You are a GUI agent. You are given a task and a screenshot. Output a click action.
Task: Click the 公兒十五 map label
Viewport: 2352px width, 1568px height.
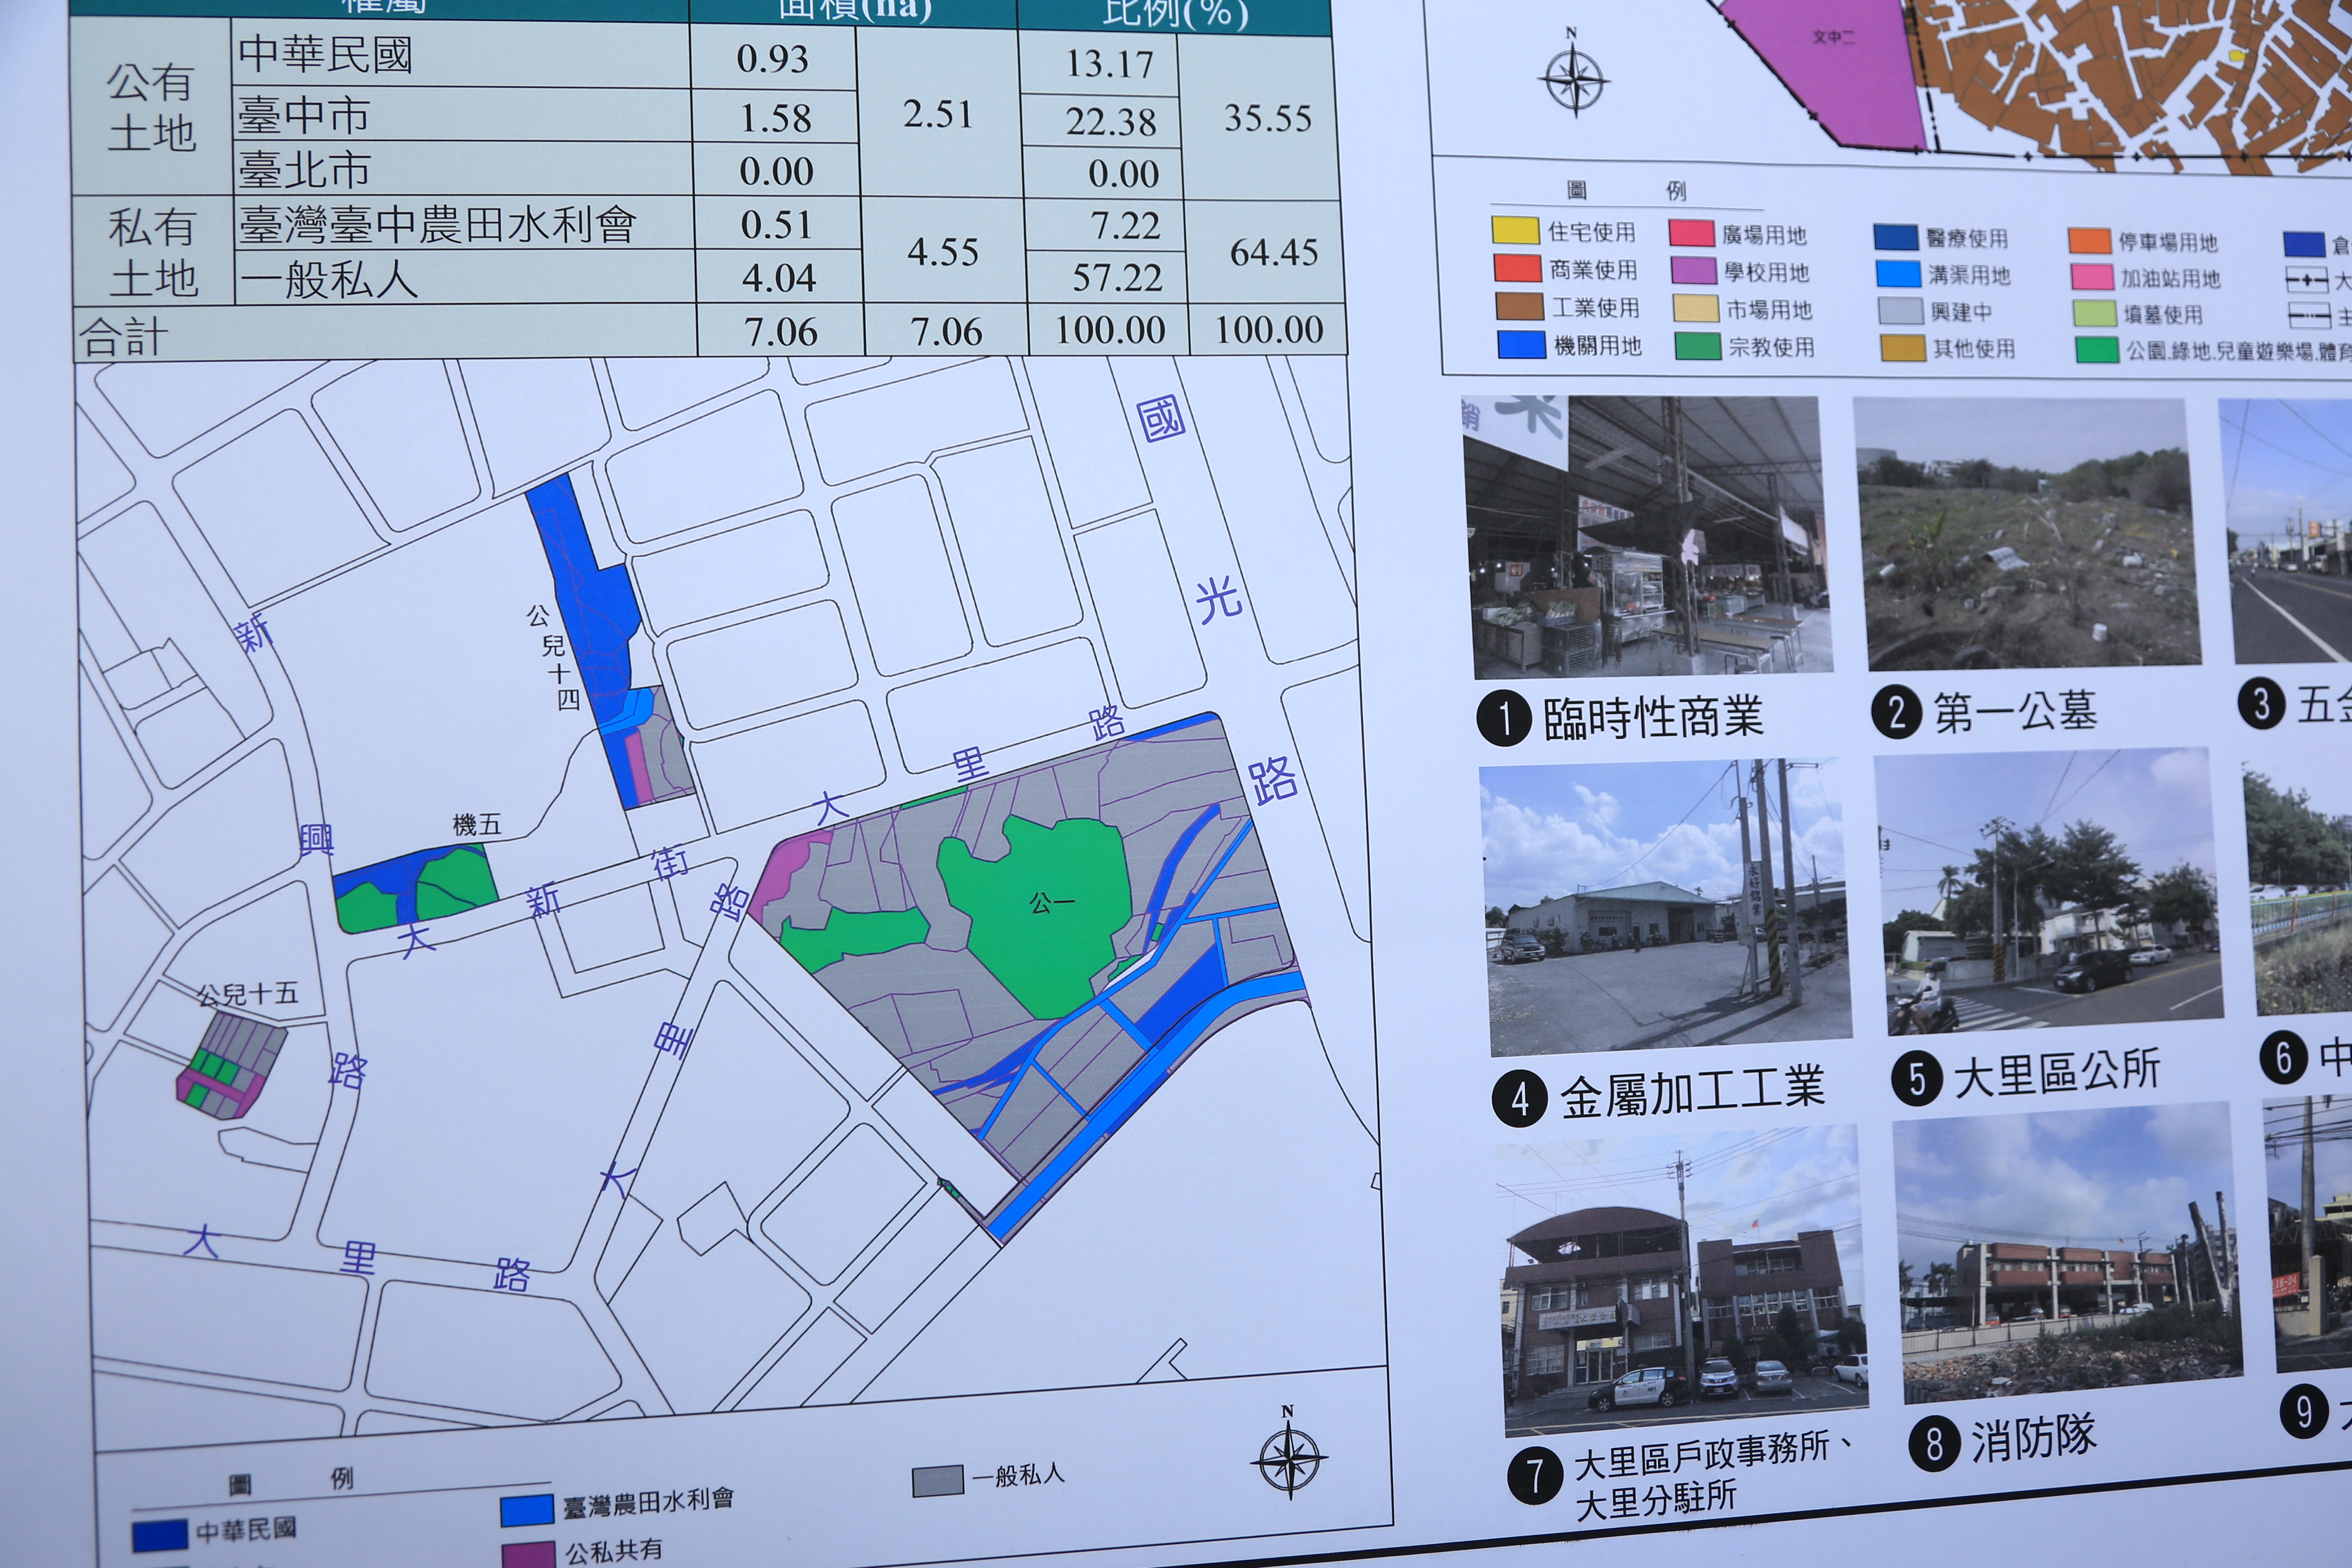coord(248,994)
